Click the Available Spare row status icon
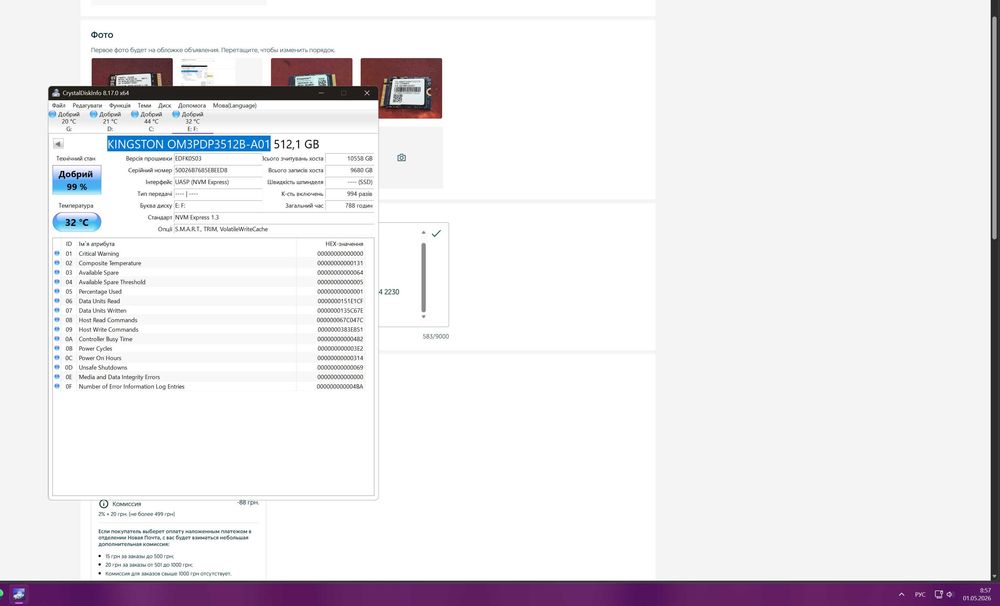This screenshot has width=1000, height=606. pyautogui.click(x=57, y=272)
